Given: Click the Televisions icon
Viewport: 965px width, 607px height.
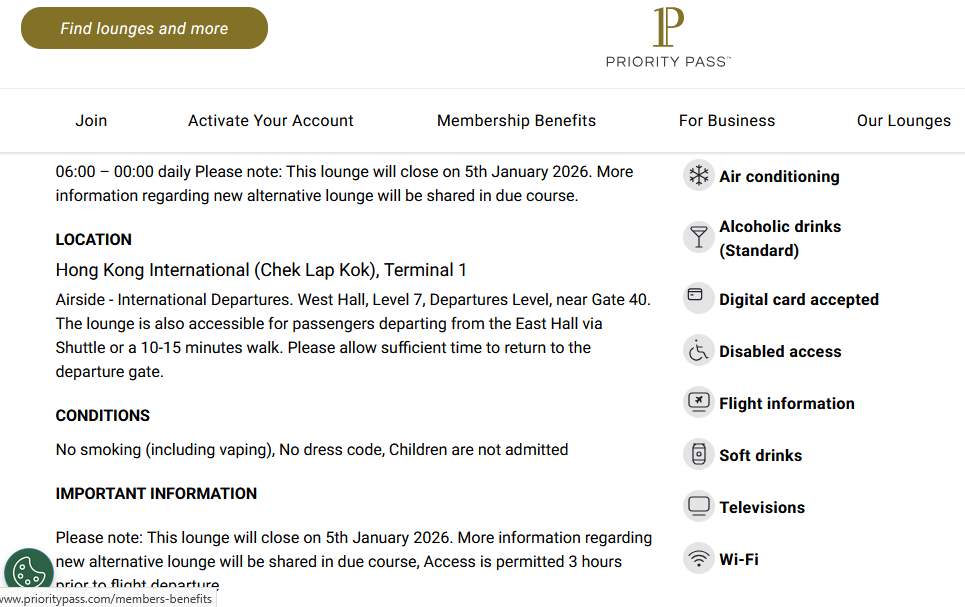Looking at the screenshot, I should point(698,506).
